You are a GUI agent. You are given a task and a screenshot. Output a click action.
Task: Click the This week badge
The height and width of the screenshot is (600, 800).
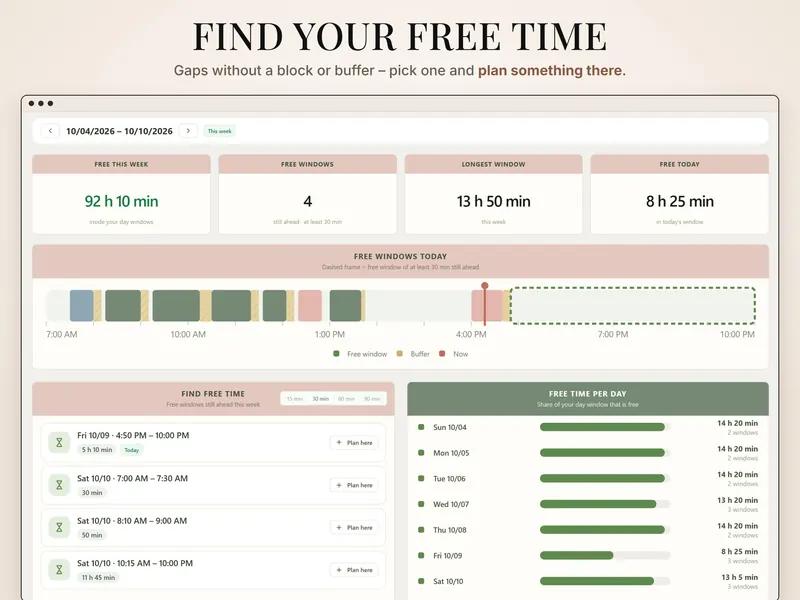point(219,131)
